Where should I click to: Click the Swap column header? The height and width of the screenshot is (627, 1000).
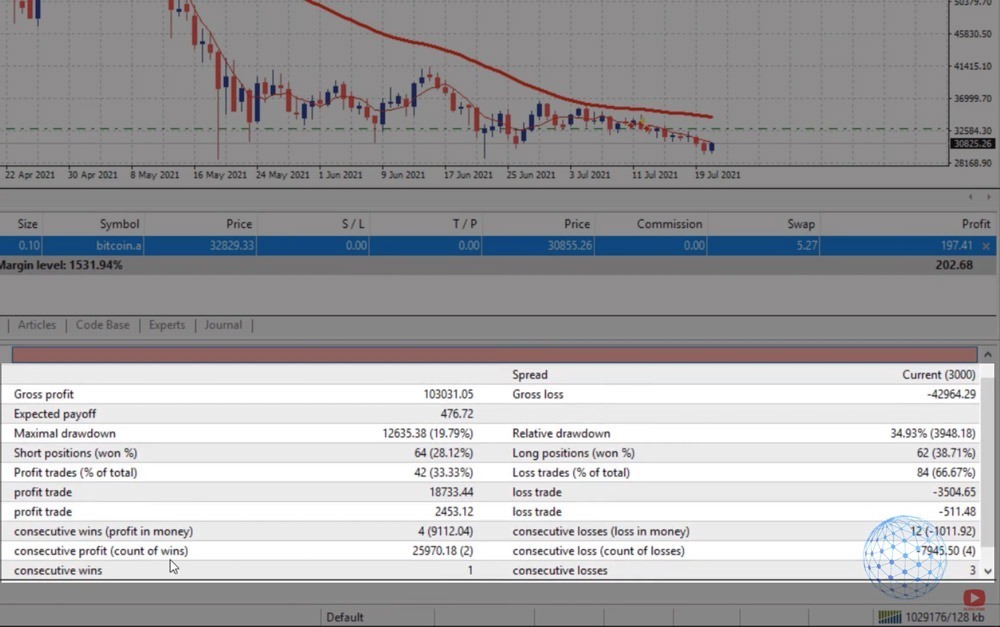coord(800,223)
